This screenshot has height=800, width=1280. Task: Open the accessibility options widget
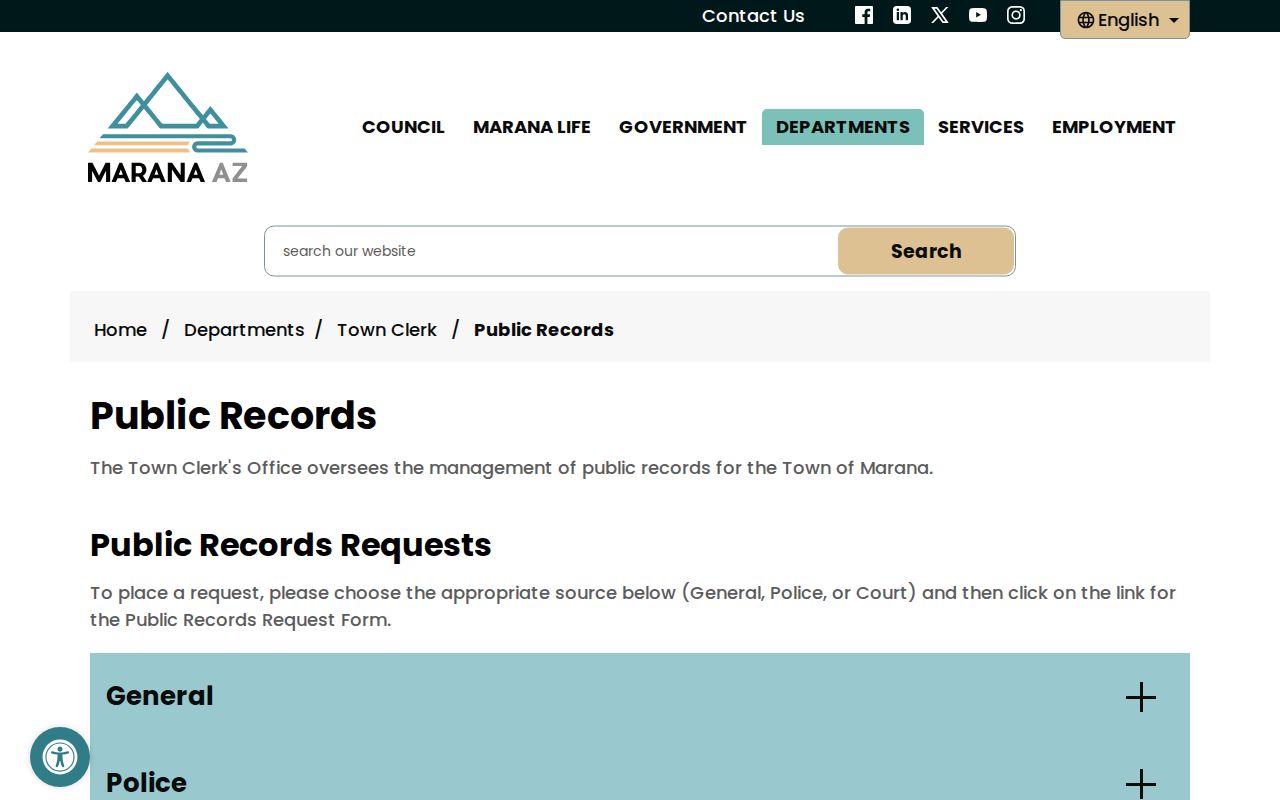click(60, 757)
